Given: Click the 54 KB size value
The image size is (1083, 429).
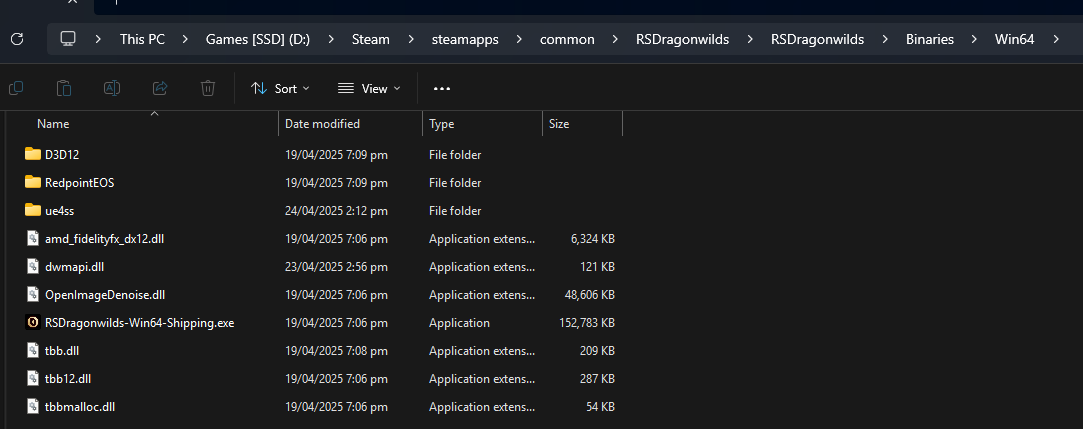Looking at the screenshot, I should (x=600, y=407).
